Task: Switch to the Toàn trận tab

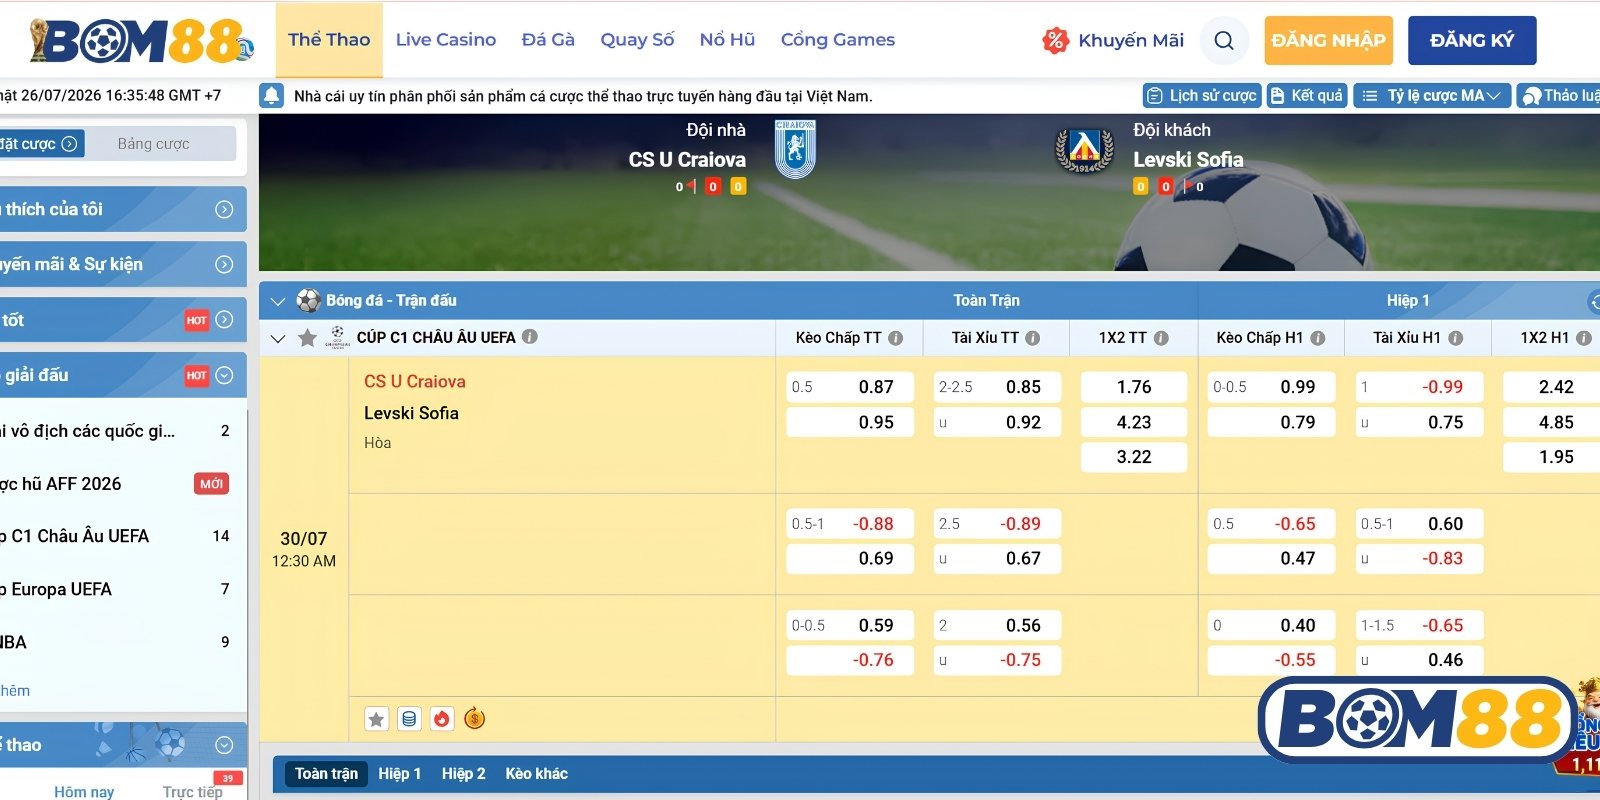Action: pos(326,773)
